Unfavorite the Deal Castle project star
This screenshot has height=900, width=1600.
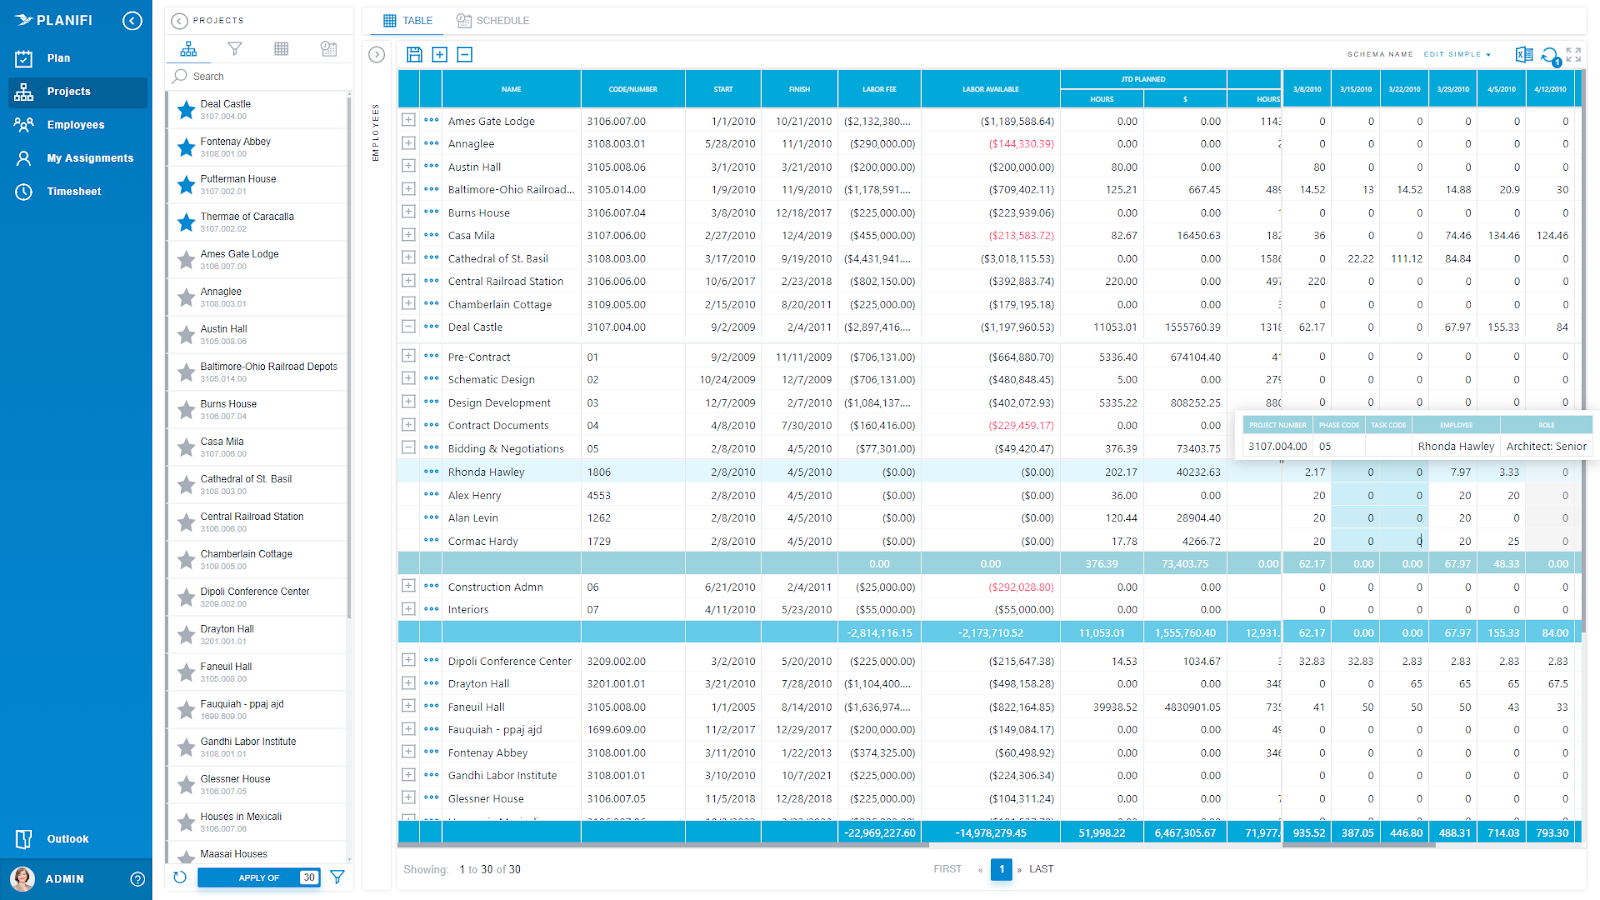pos(186,110)
